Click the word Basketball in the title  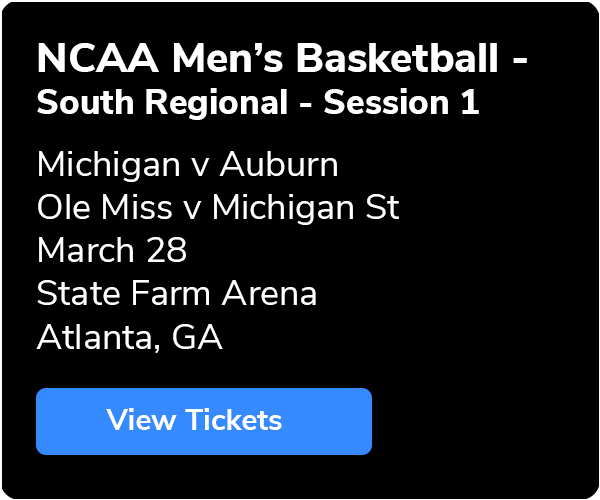tap(397, 59)
